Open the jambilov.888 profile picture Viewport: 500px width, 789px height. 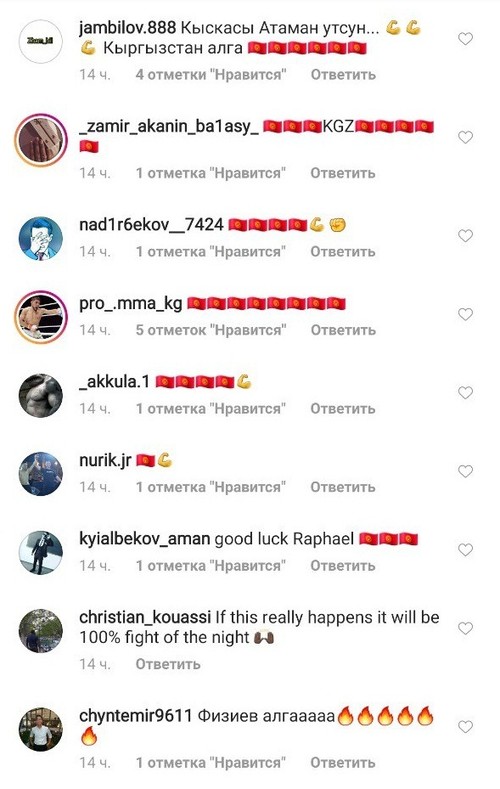point(40,41)
